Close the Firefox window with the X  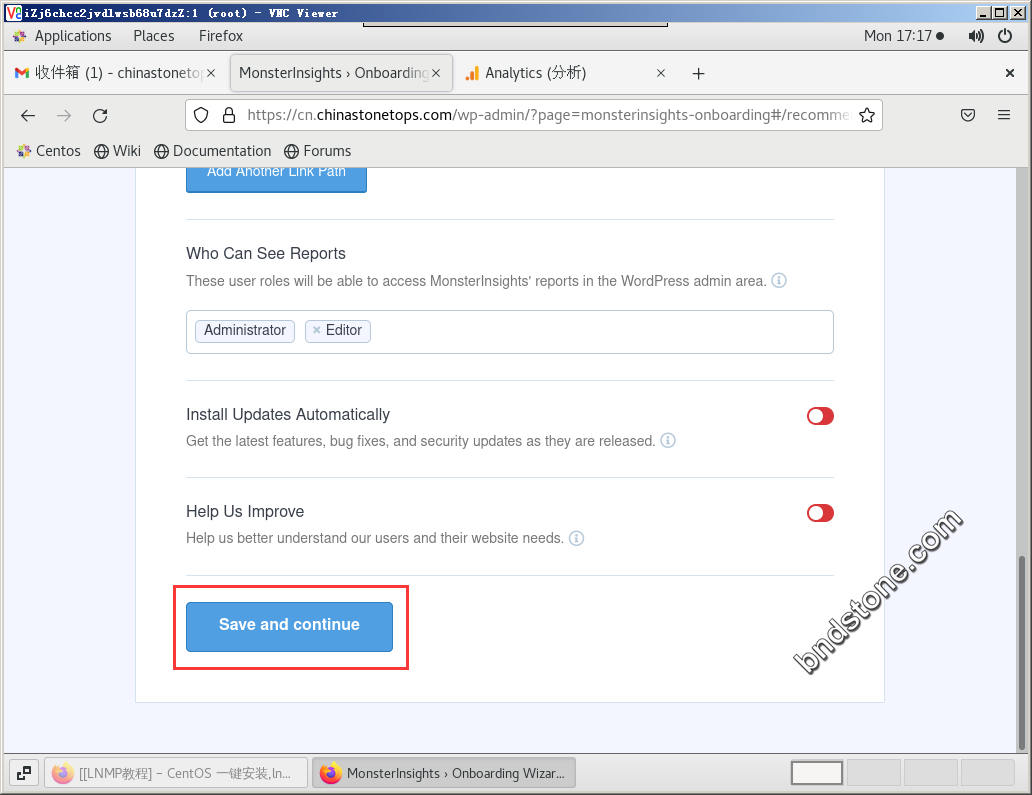point(1010,73)
